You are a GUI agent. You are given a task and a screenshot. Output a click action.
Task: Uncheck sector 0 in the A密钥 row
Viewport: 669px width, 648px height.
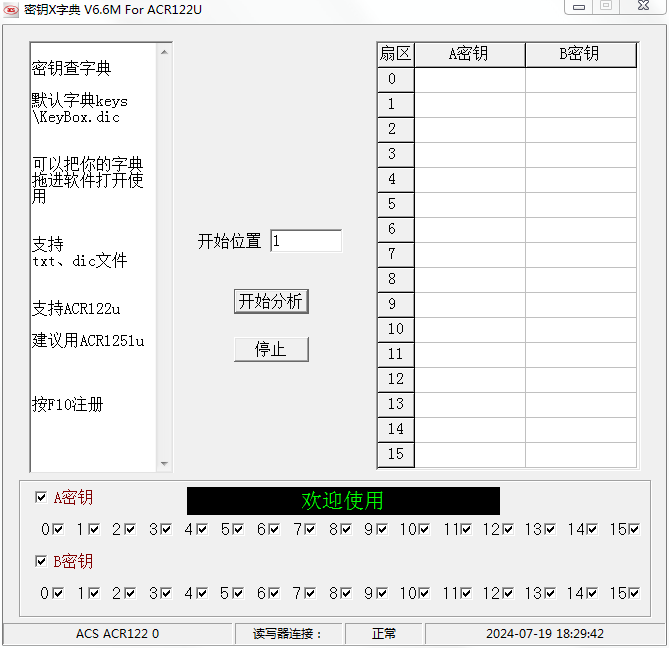coord(57,529)
